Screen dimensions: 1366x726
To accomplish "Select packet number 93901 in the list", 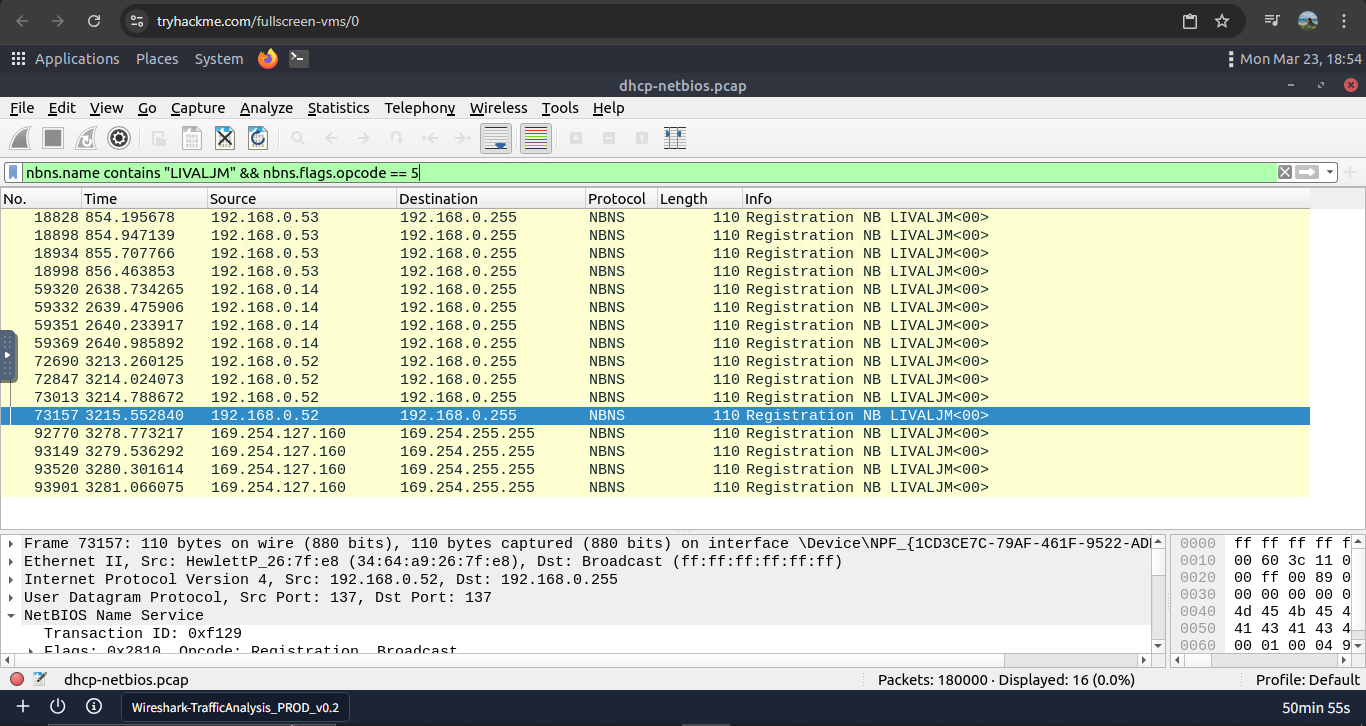I will [x=655, y=488].
